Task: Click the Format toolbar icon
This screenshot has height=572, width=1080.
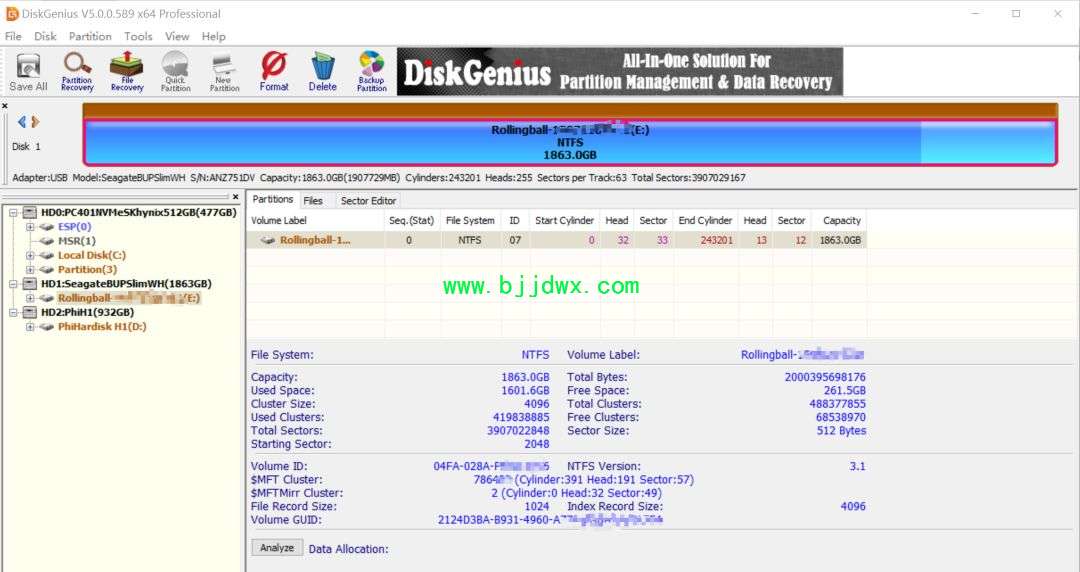Action: tap(273, 72)
